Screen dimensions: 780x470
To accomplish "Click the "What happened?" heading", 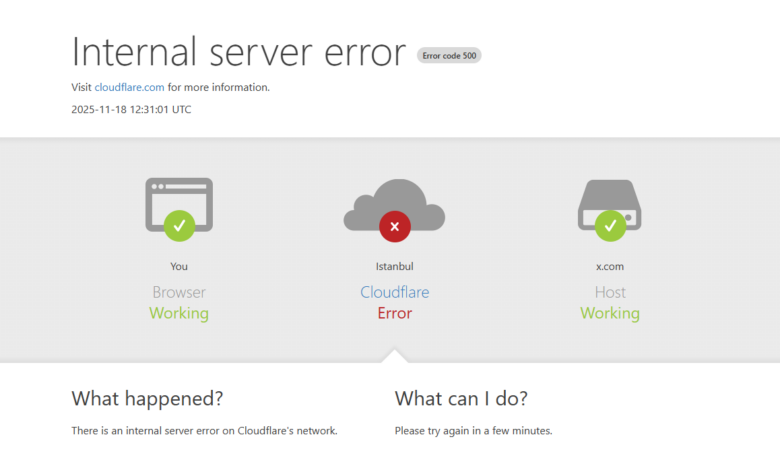I will tap(147, 398).
